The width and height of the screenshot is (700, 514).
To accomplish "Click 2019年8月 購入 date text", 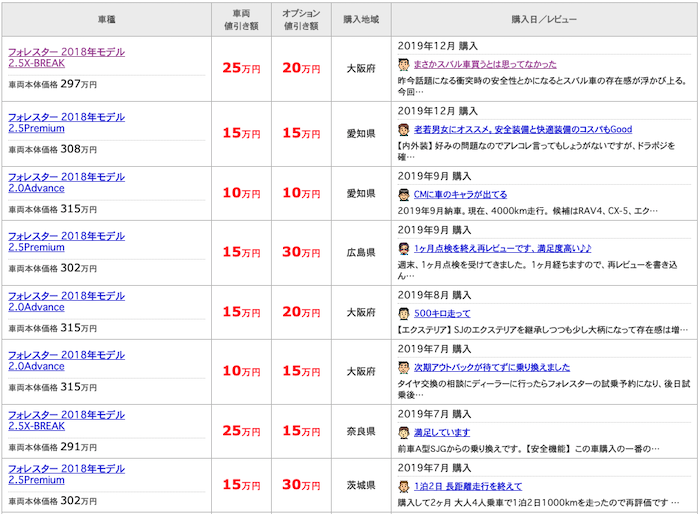I will [434, 295].
